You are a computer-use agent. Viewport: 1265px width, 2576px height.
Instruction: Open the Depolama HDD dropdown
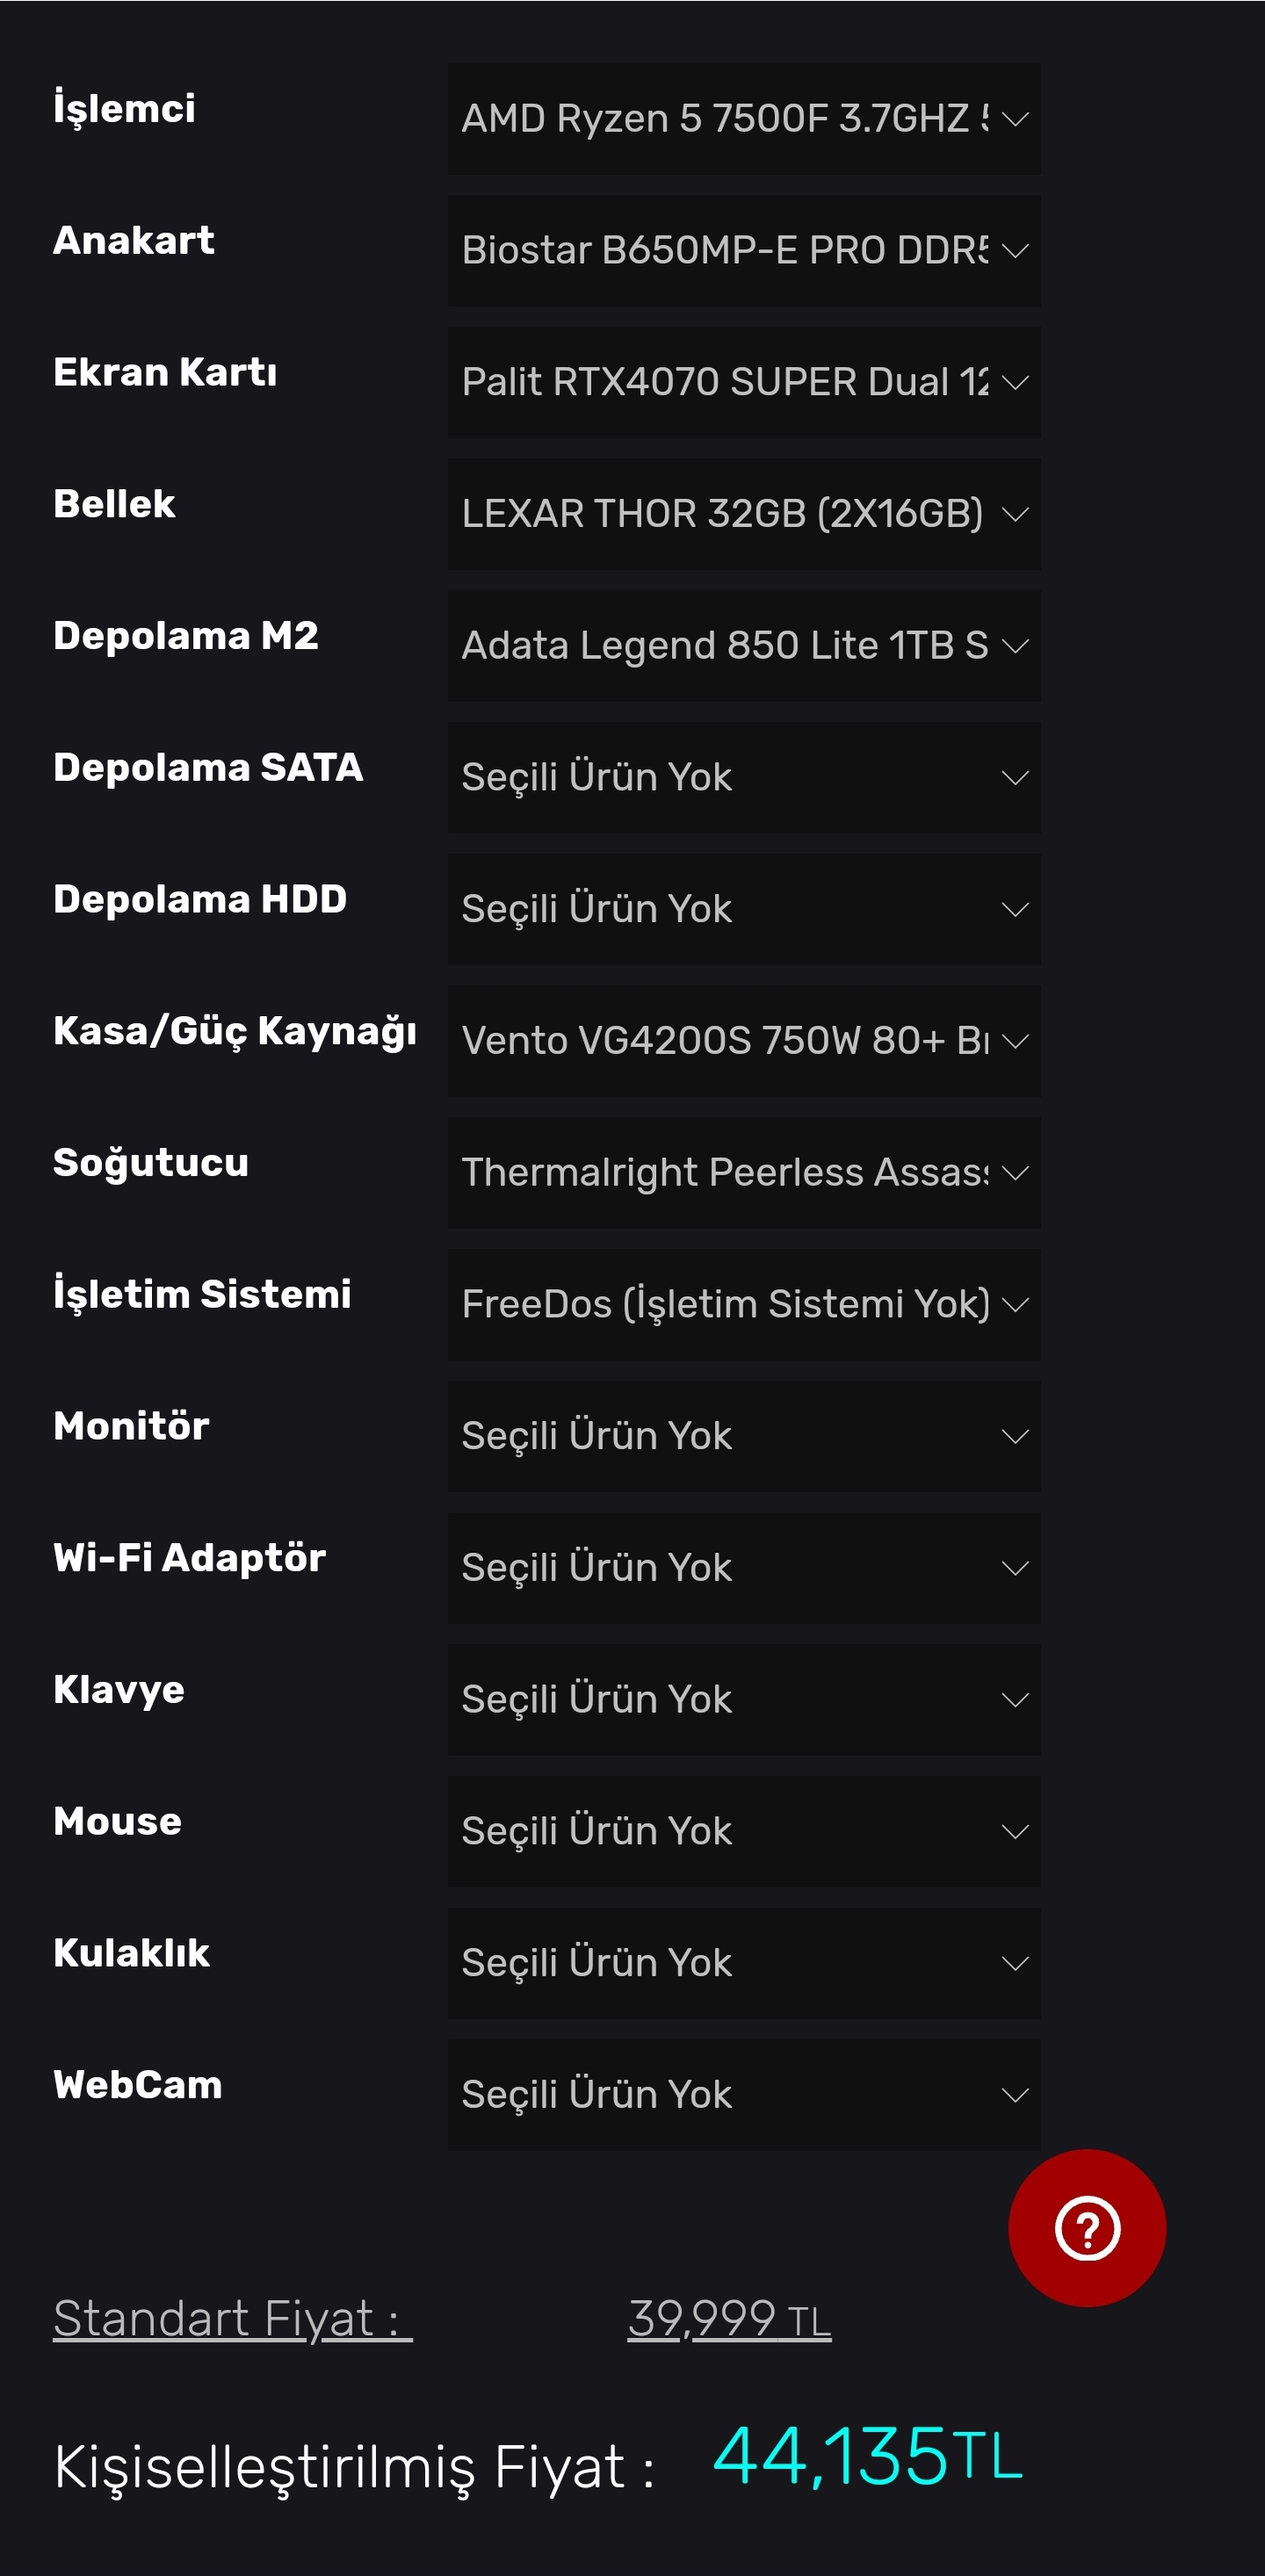pos(743,910)
